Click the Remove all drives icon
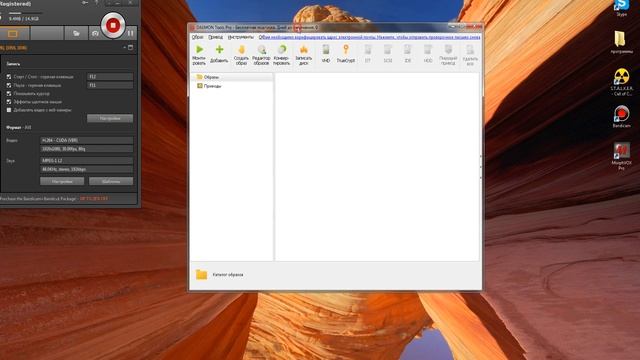The image size is (640, 360). 470,50
